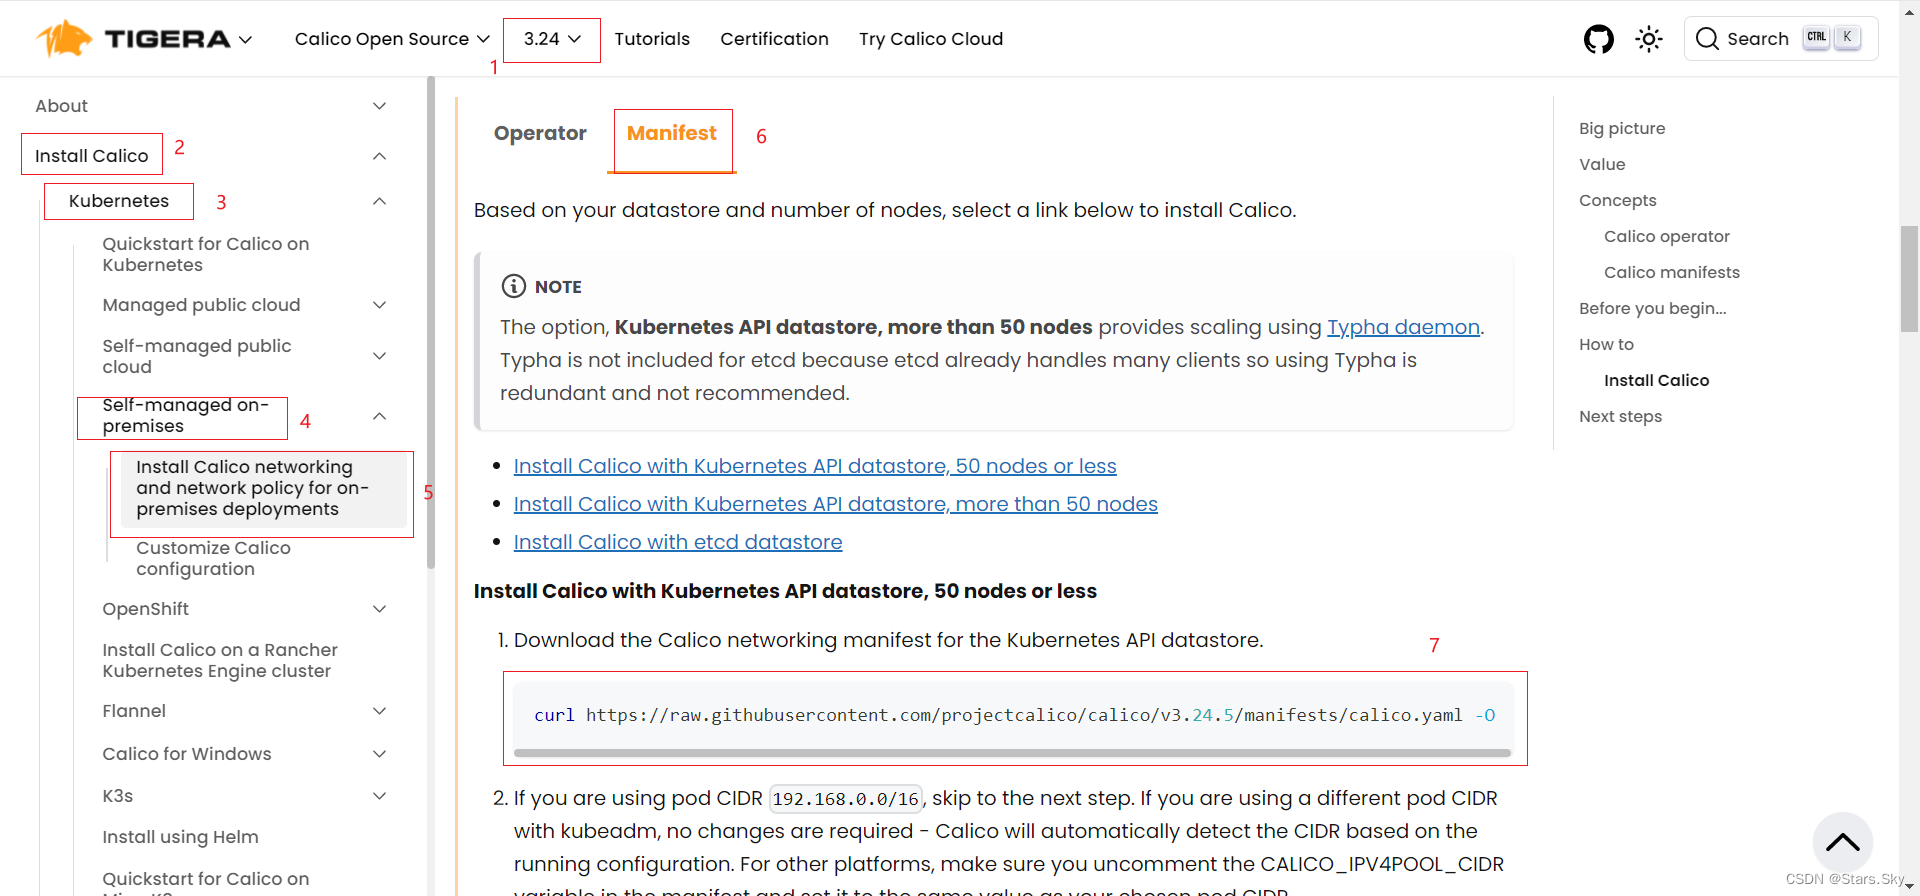Open the Tutorials menu item

[x=652, y=39]
